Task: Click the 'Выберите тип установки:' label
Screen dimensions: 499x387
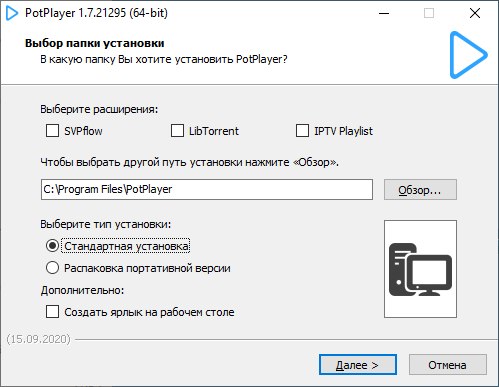Action: (x=106, y=224)
